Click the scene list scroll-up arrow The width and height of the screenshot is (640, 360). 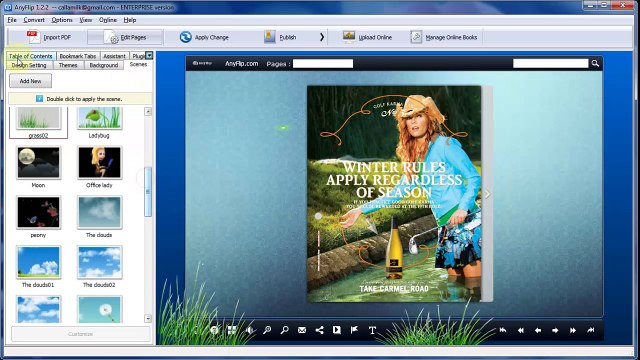pyautogui.click(x=148, y=111)
